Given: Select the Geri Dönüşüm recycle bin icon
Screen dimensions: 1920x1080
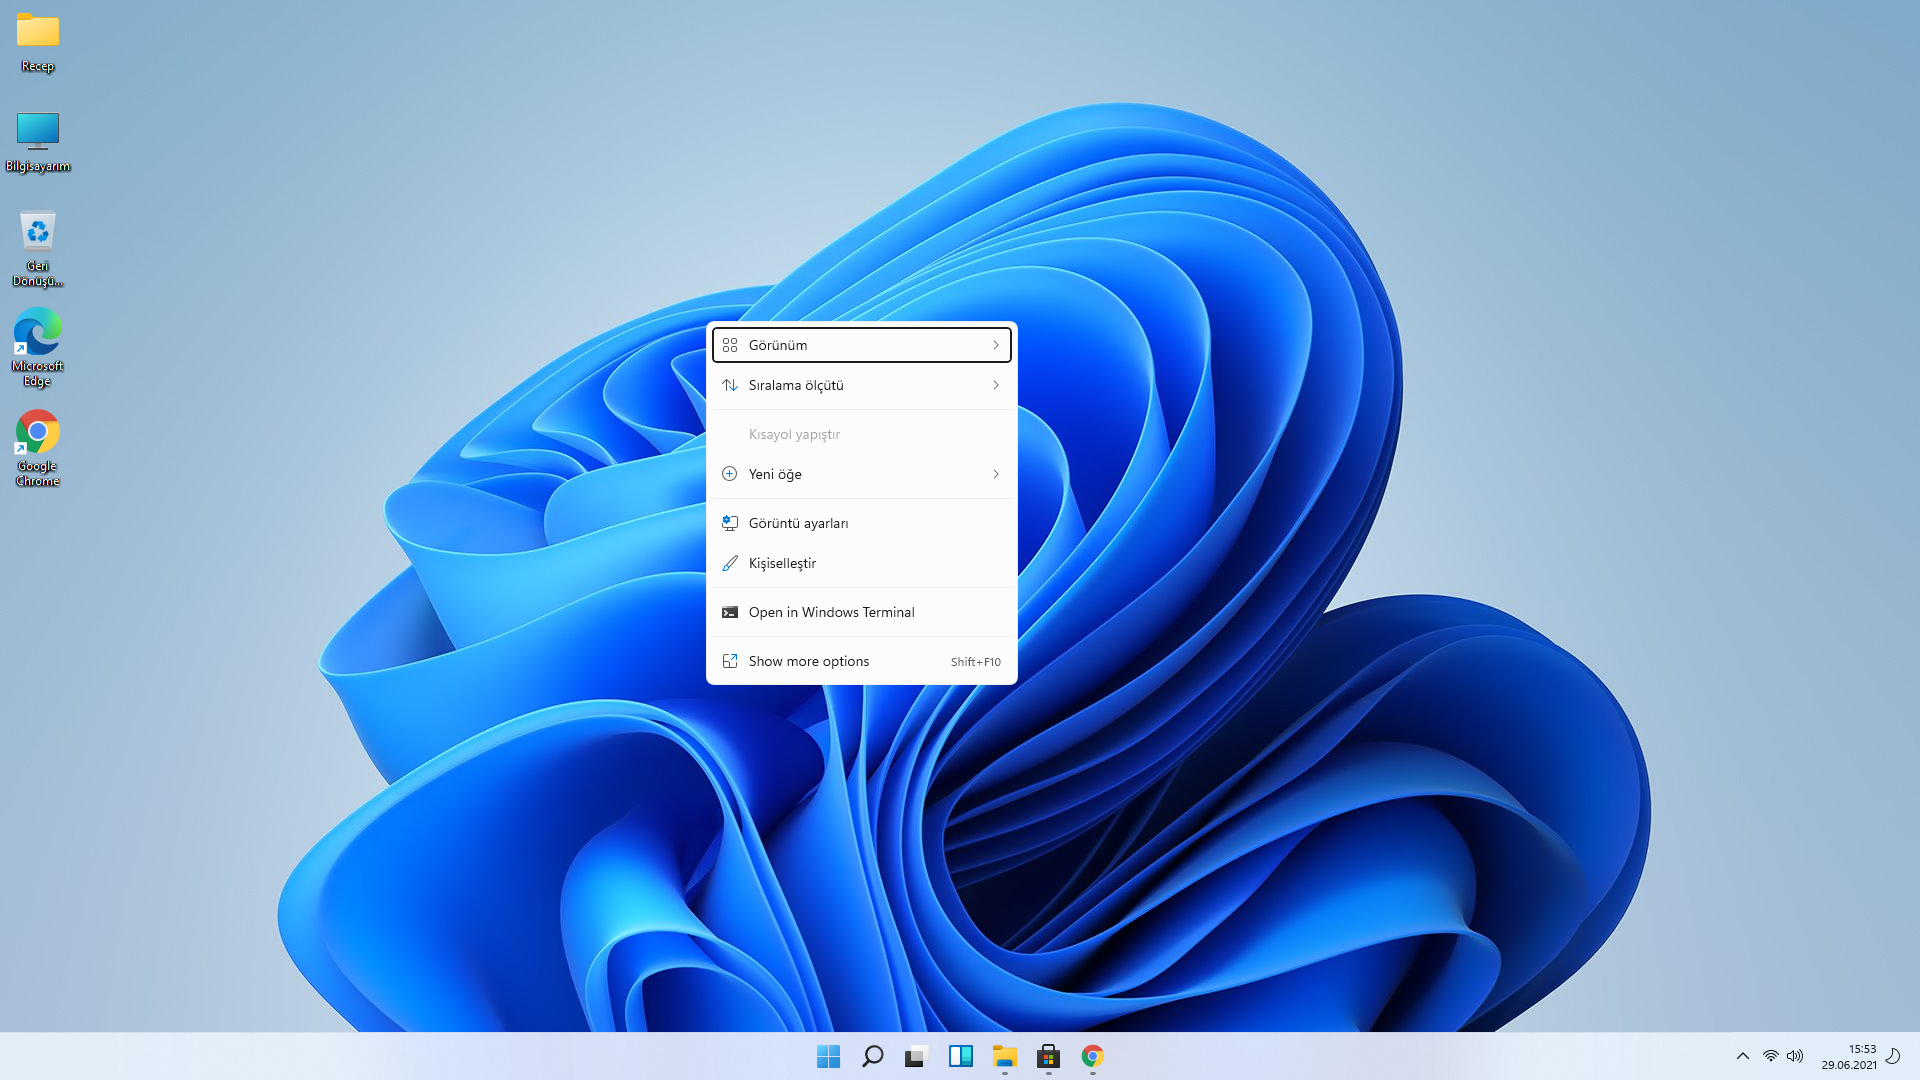Looking at the screenshot, I should pyautogui.click(x=38, y=232).
